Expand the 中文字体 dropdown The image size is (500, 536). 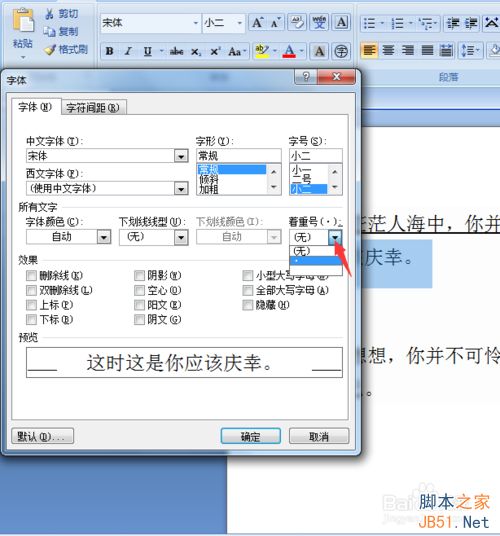(x=181, y=156)
